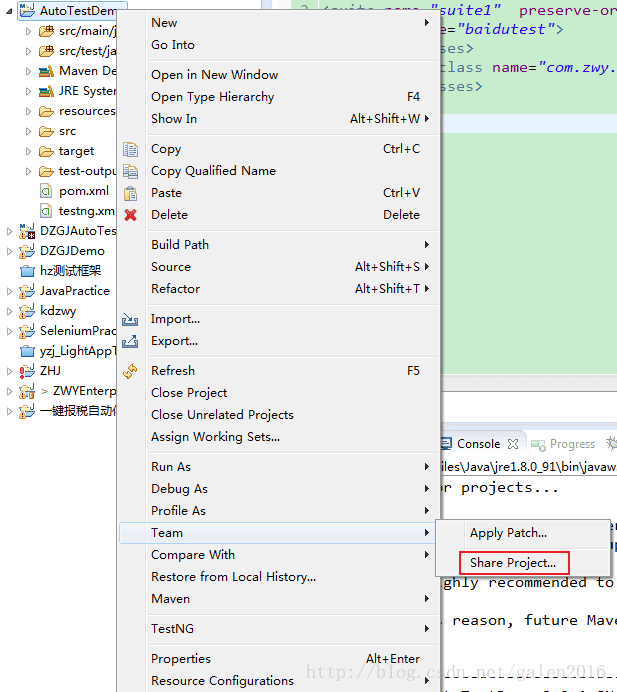Open the Build Path submenu

pos(279,244)
